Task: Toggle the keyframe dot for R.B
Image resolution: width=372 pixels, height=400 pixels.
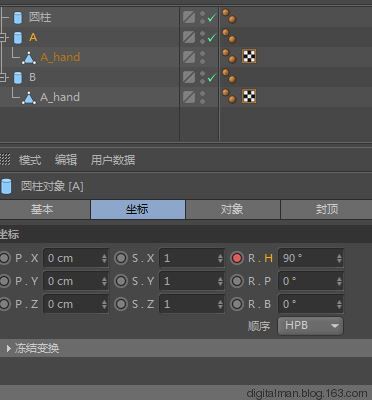Action: coord(237,304)
